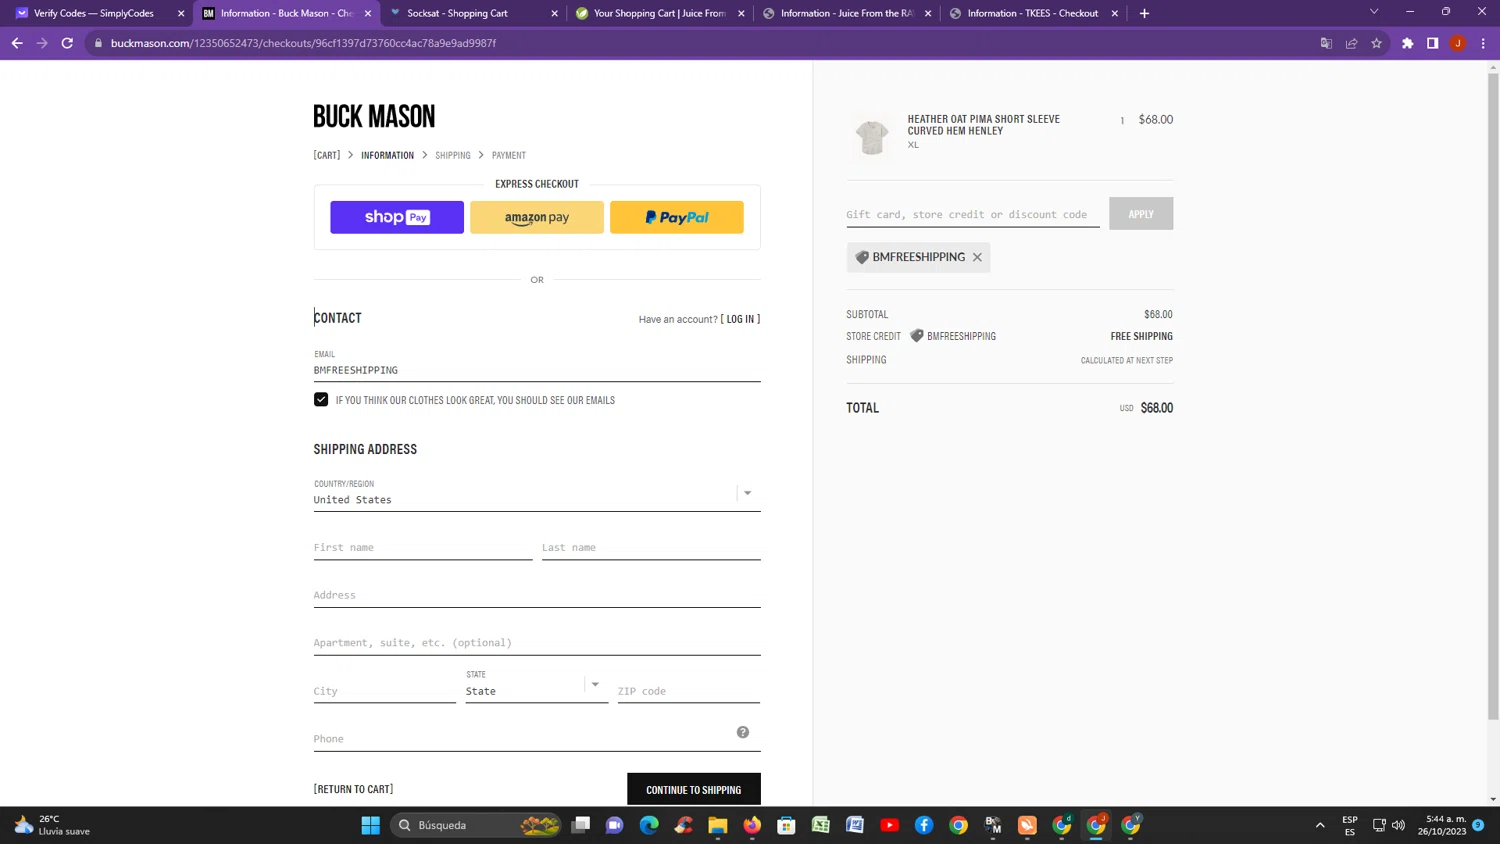Close the Socksat Shopping Cart tab
1500x844 pixels.
[554, 13]
